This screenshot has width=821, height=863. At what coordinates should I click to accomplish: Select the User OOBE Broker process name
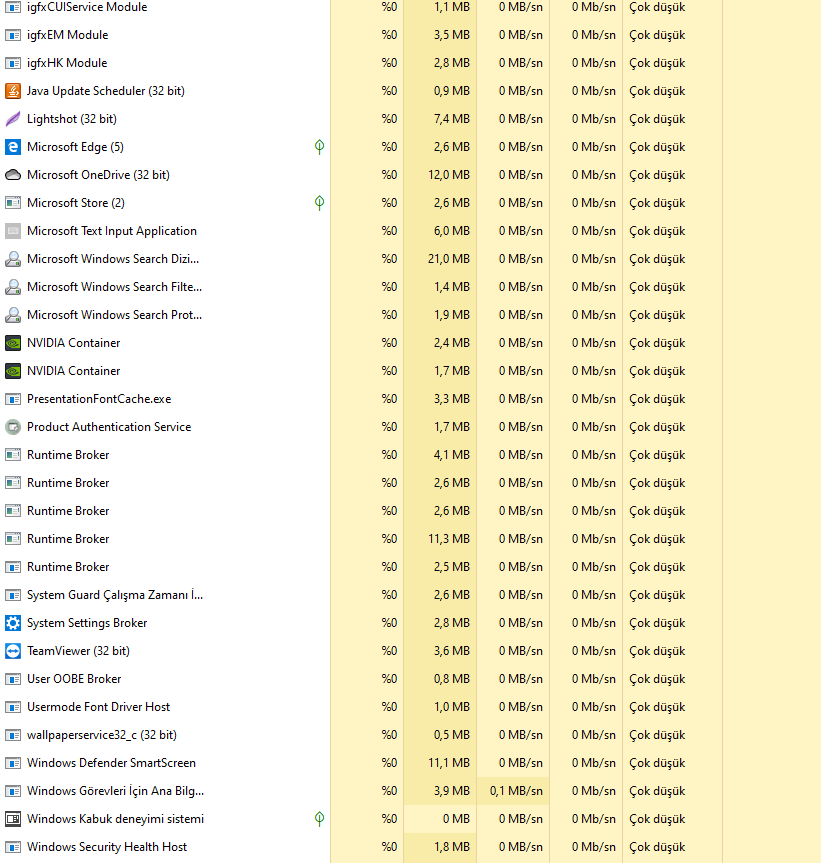74,679
